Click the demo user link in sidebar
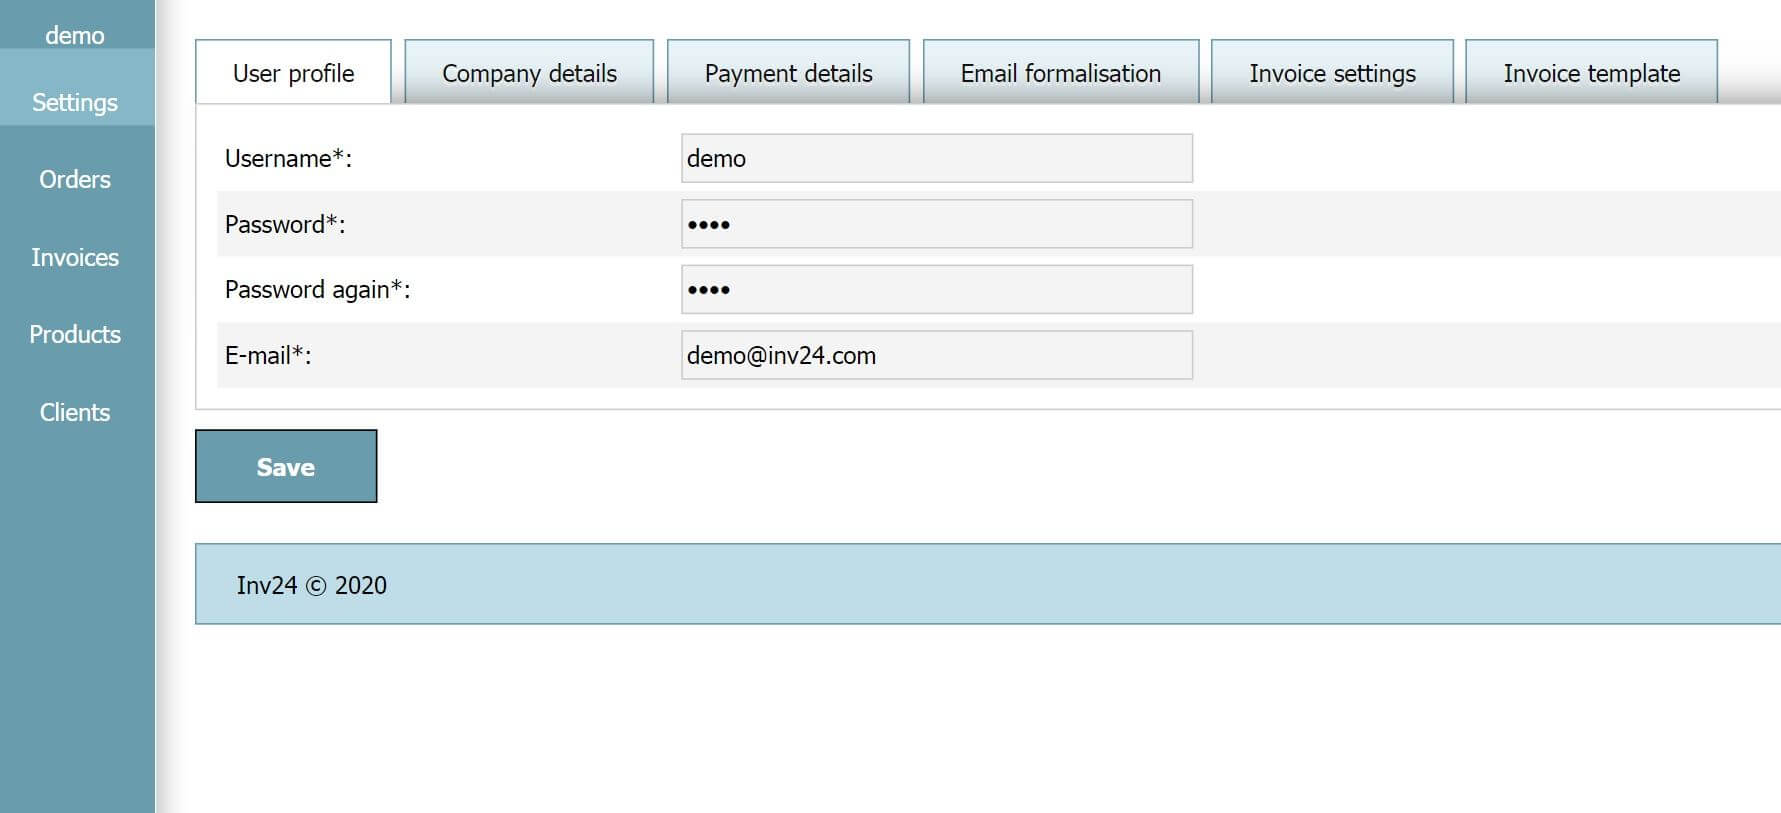Screen dimensions: 1781x813 tap(75, 35)
